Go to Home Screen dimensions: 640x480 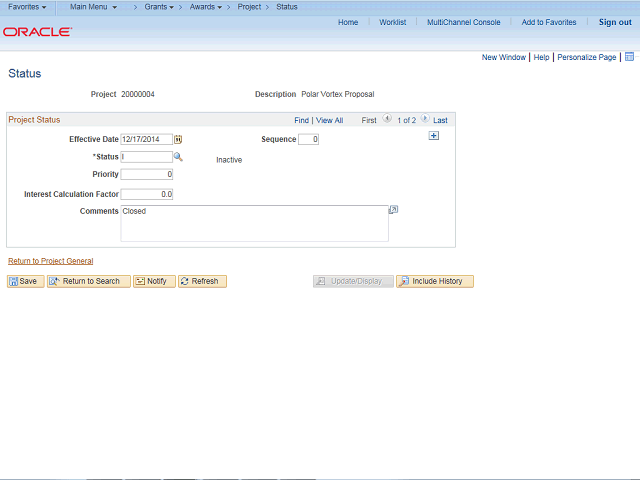[348, 22]
